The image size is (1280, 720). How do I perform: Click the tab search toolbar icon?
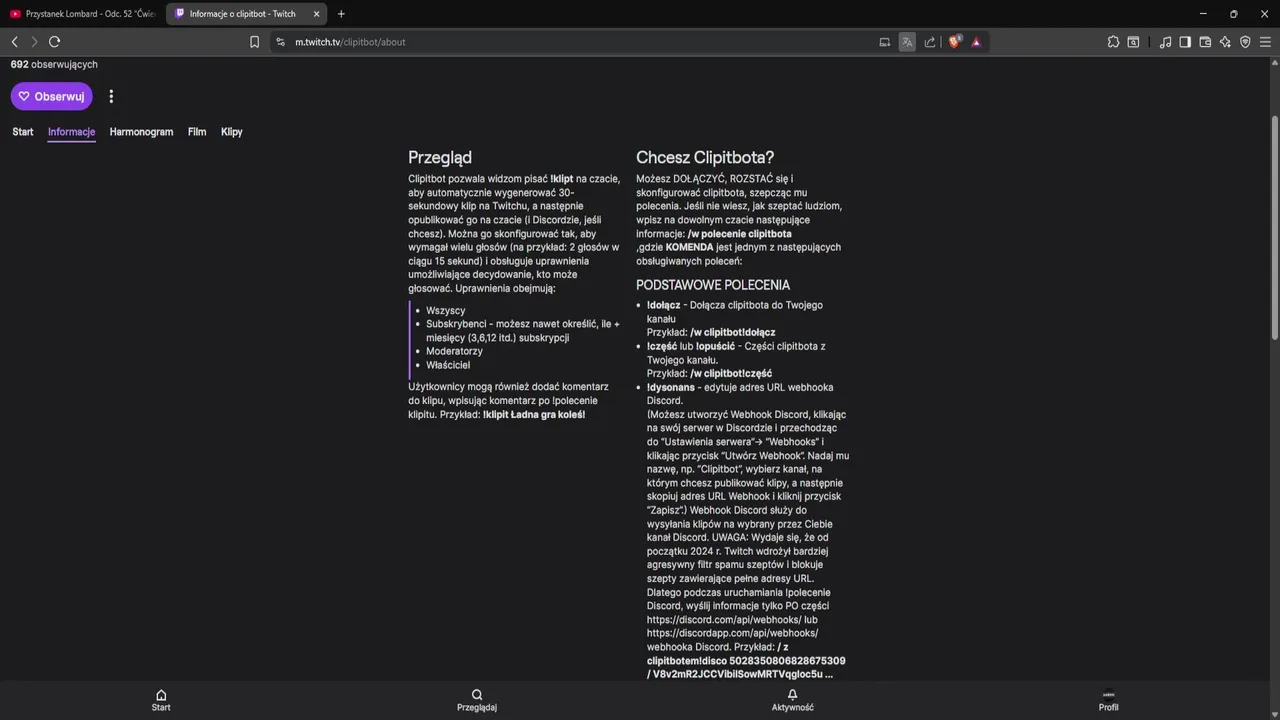(1133, 42)
